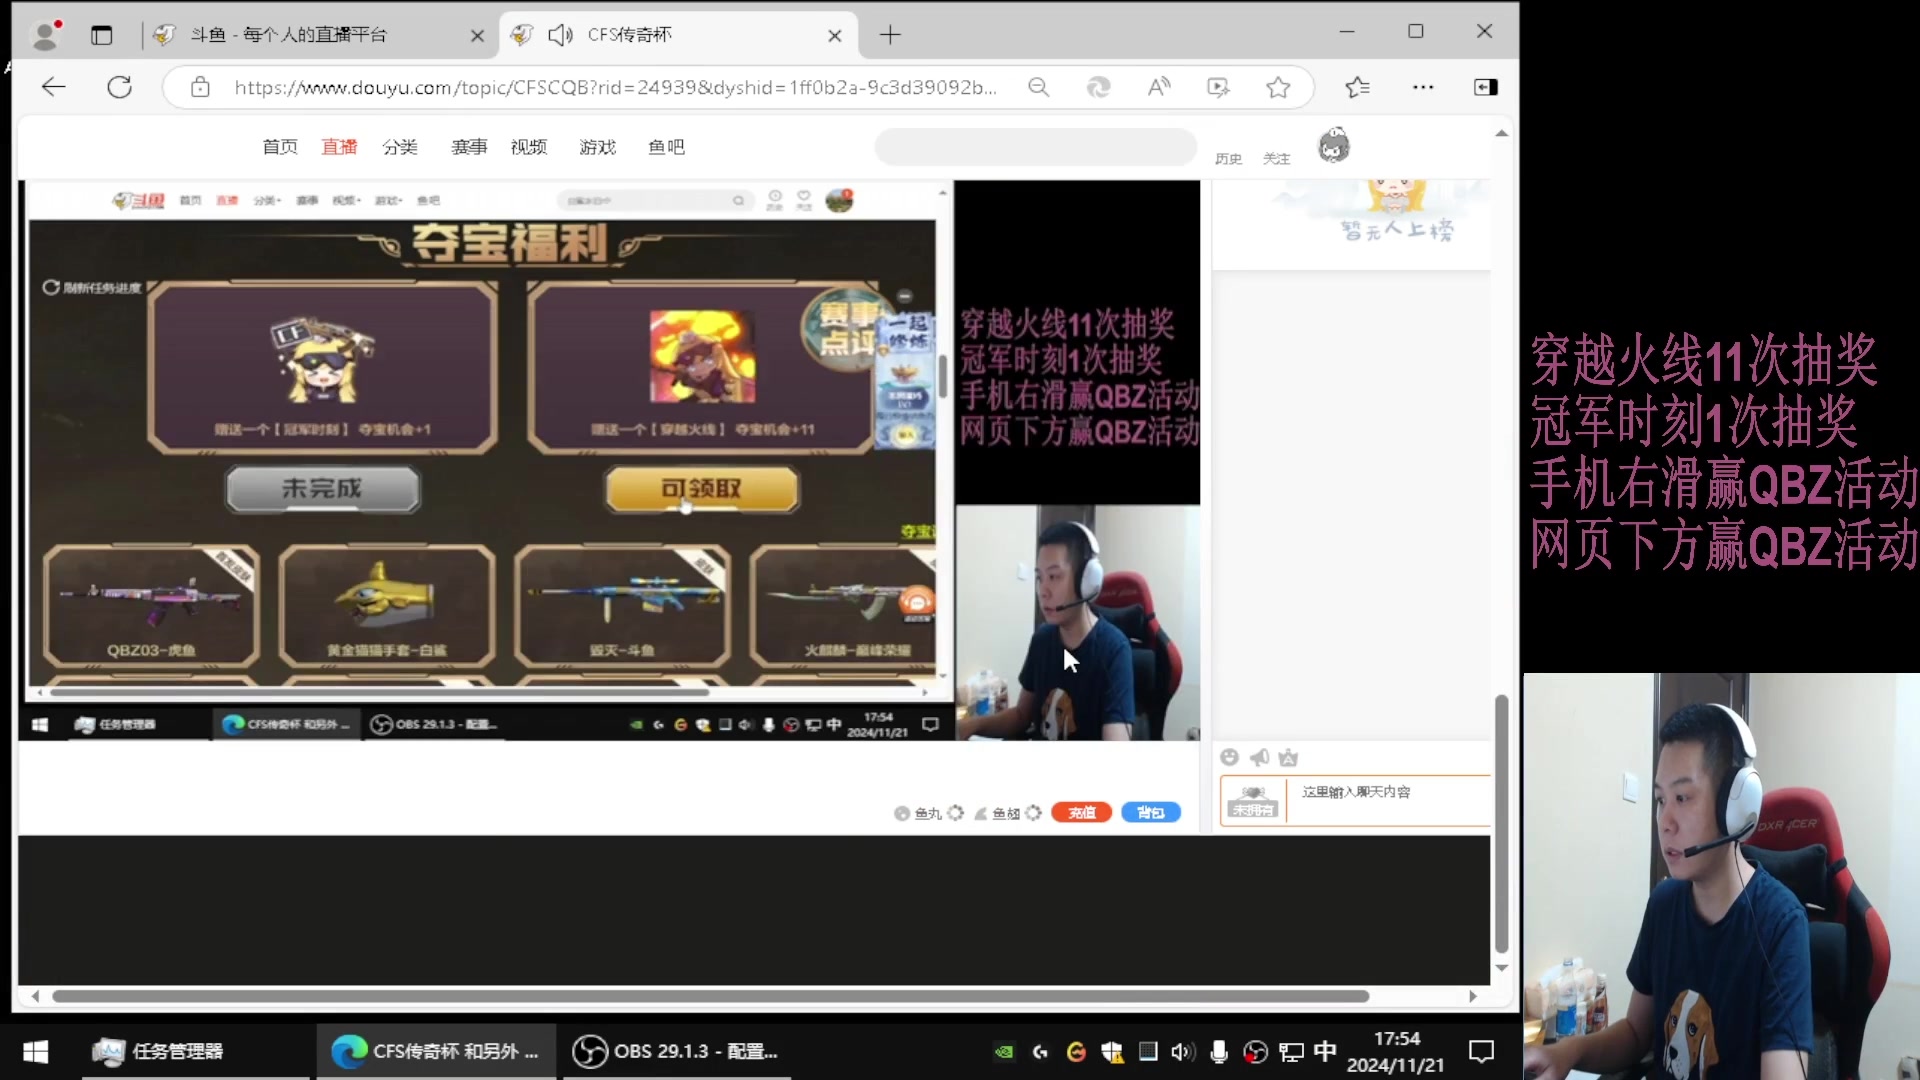This screenshot has width=1920, height=1080.
Task: Click the megaphone icon above chat box
Action: coord(1259,757)
